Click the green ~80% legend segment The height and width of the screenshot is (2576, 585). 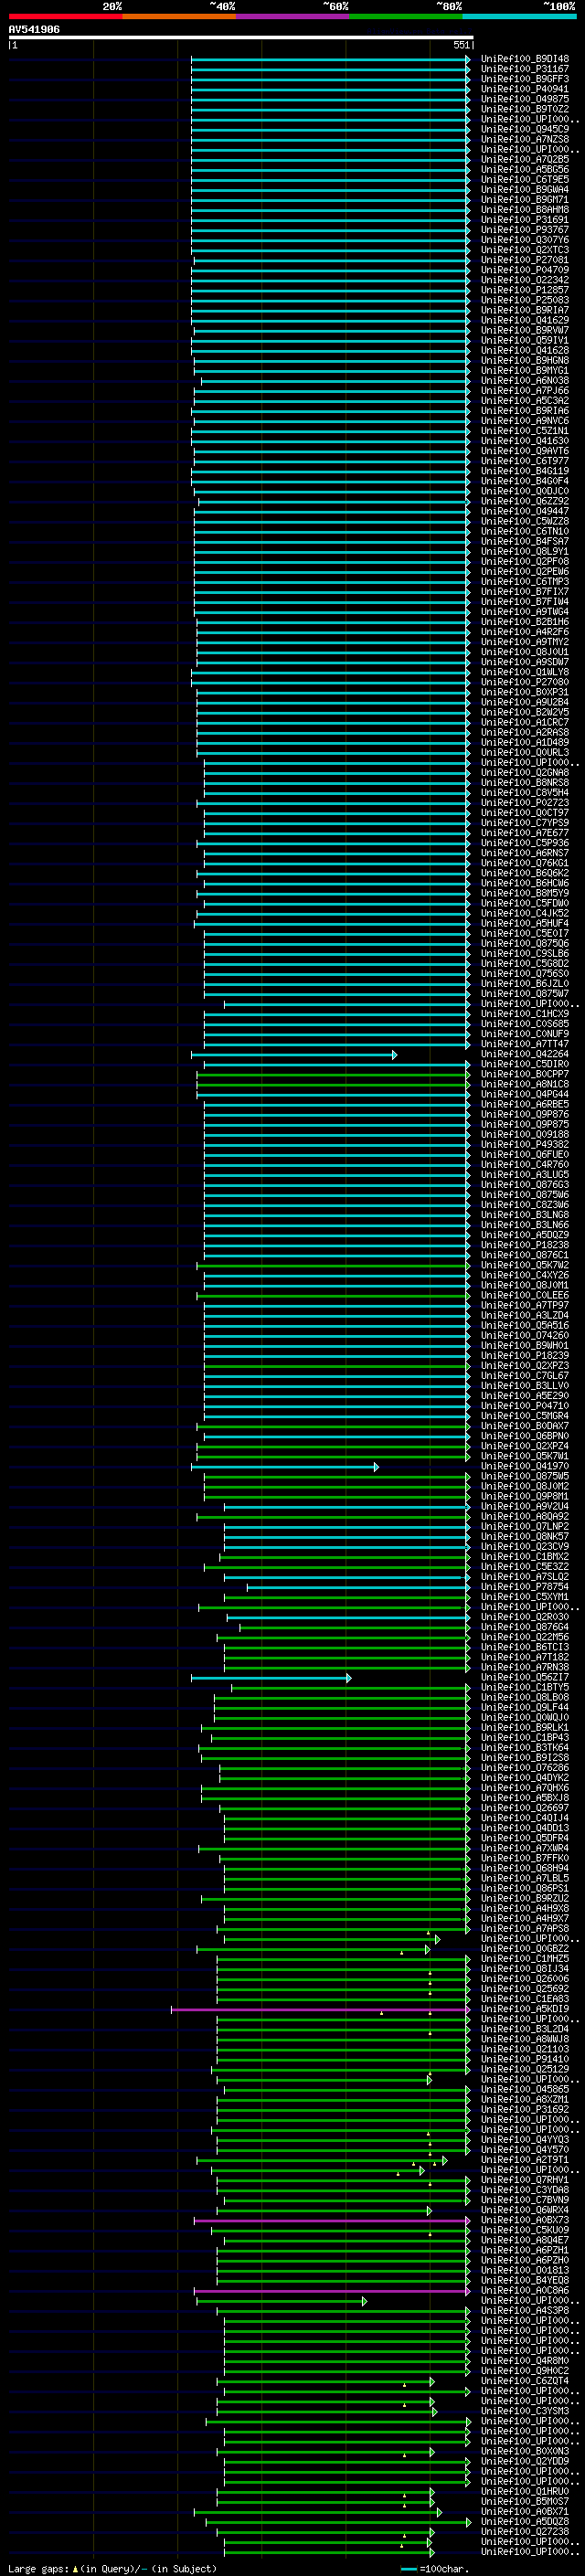tap(406, 16)
